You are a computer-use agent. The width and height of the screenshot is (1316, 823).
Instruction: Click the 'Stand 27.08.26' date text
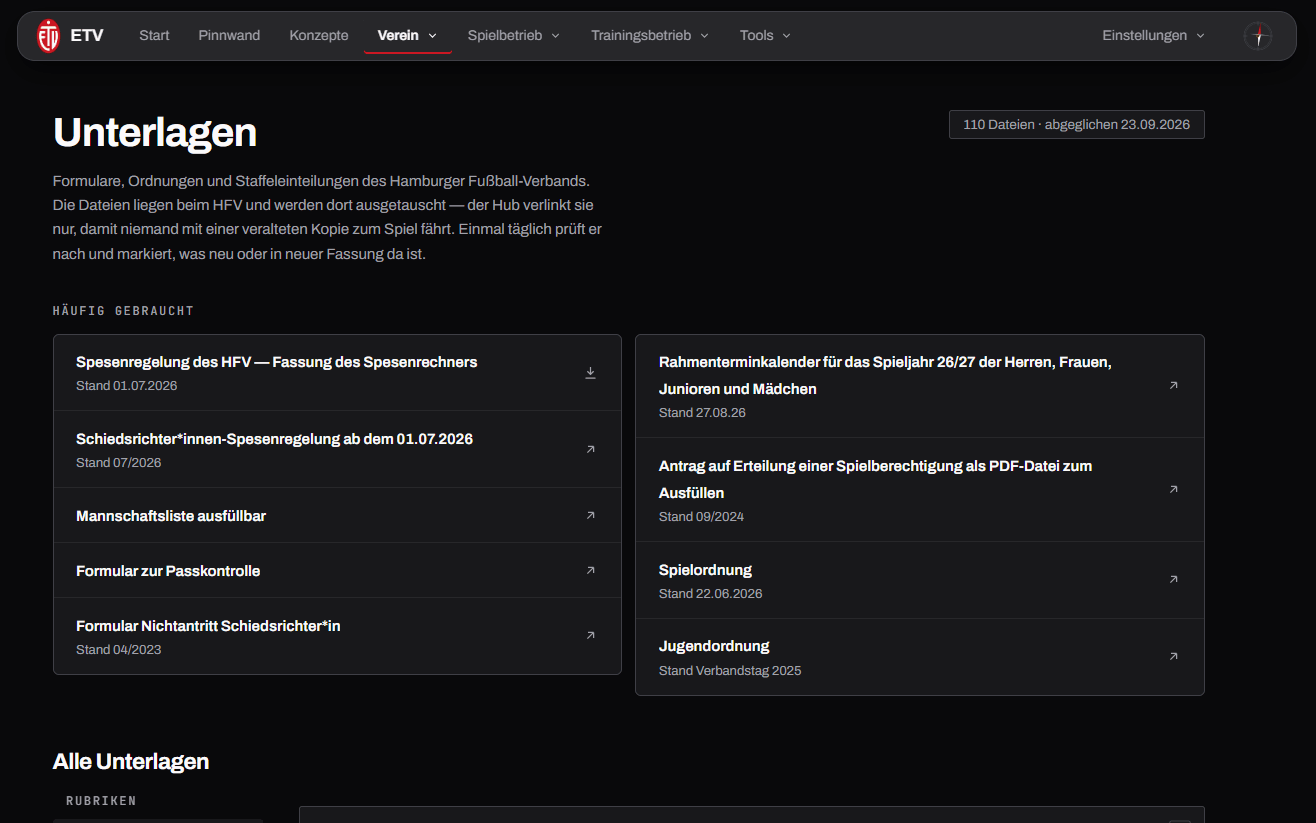pyautogui.click(x=702, y=413)
